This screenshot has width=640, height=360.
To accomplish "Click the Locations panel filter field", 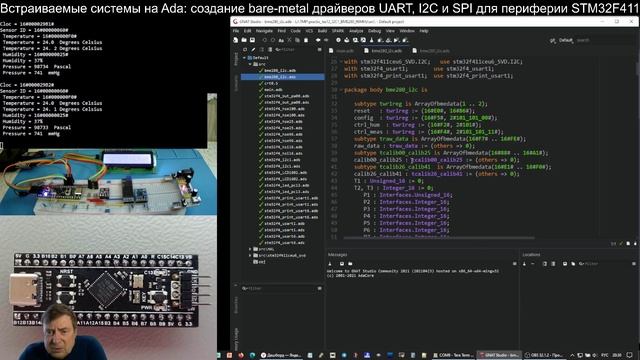I will (x=604, y=264).
